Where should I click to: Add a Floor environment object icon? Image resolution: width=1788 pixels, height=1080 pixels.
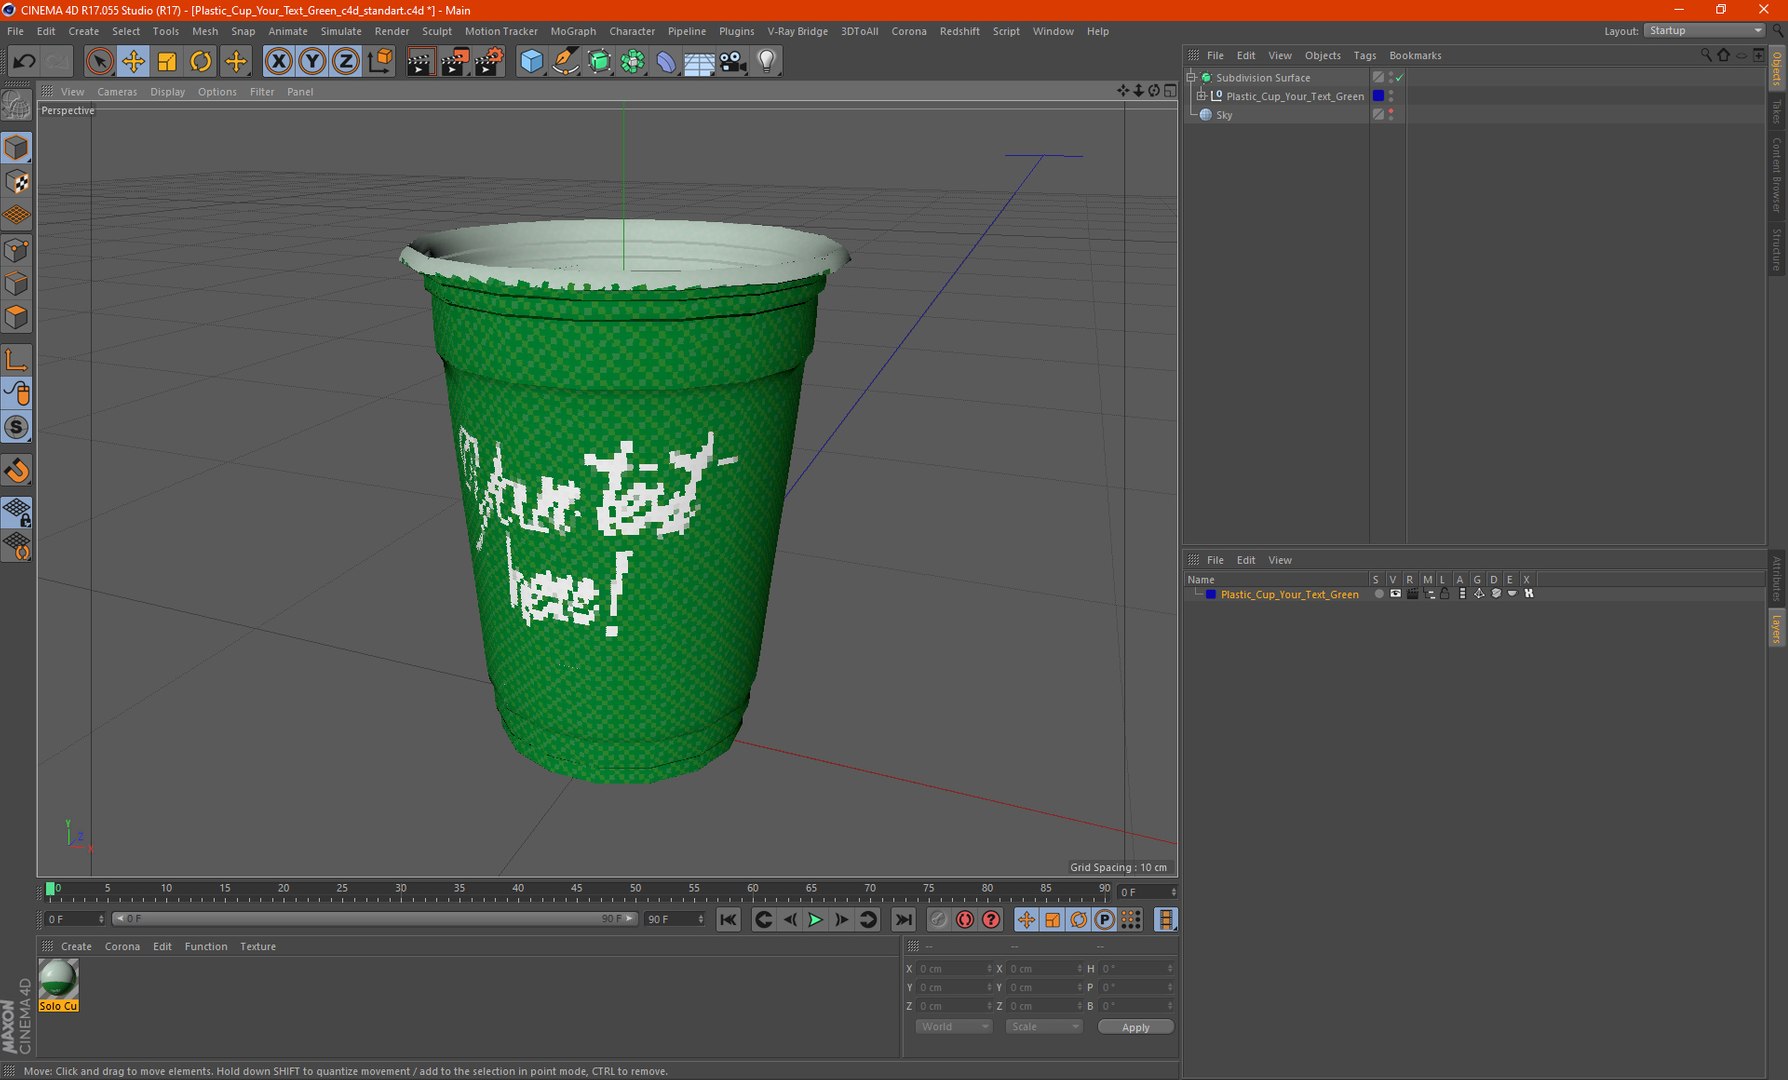point(699,62)
